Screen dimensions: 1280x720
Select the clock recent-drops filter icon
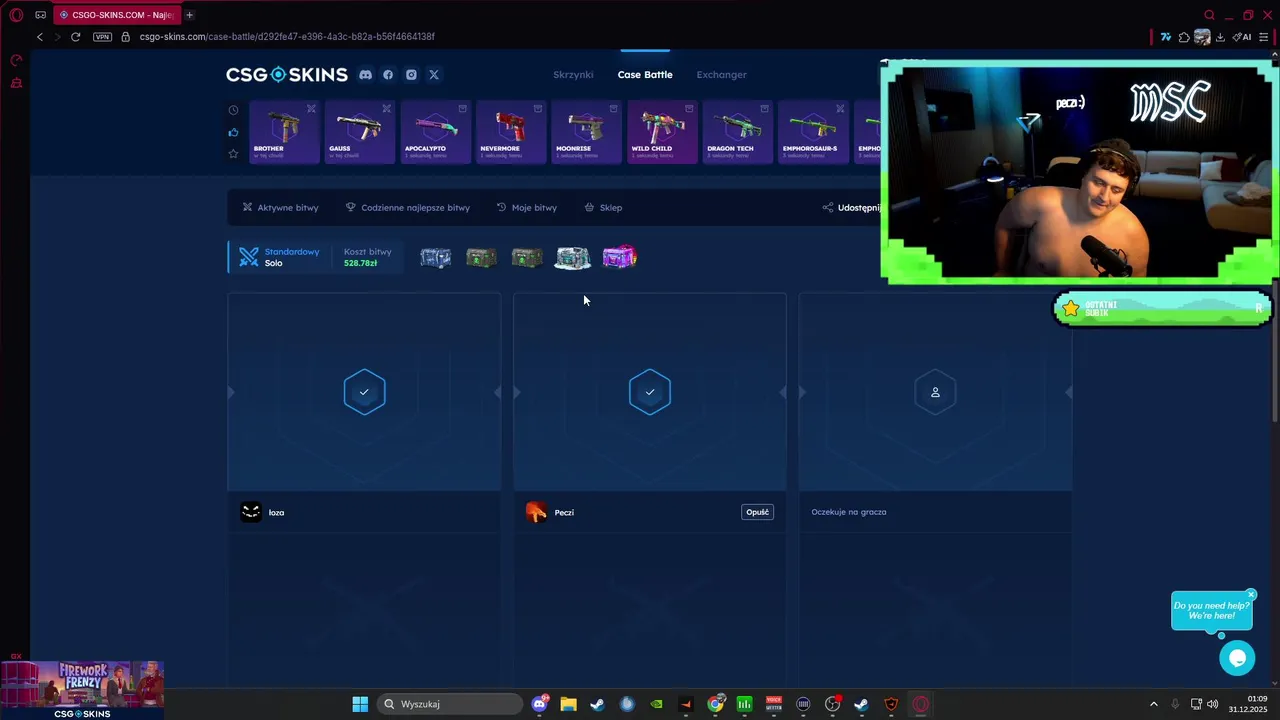coord(233,110)
